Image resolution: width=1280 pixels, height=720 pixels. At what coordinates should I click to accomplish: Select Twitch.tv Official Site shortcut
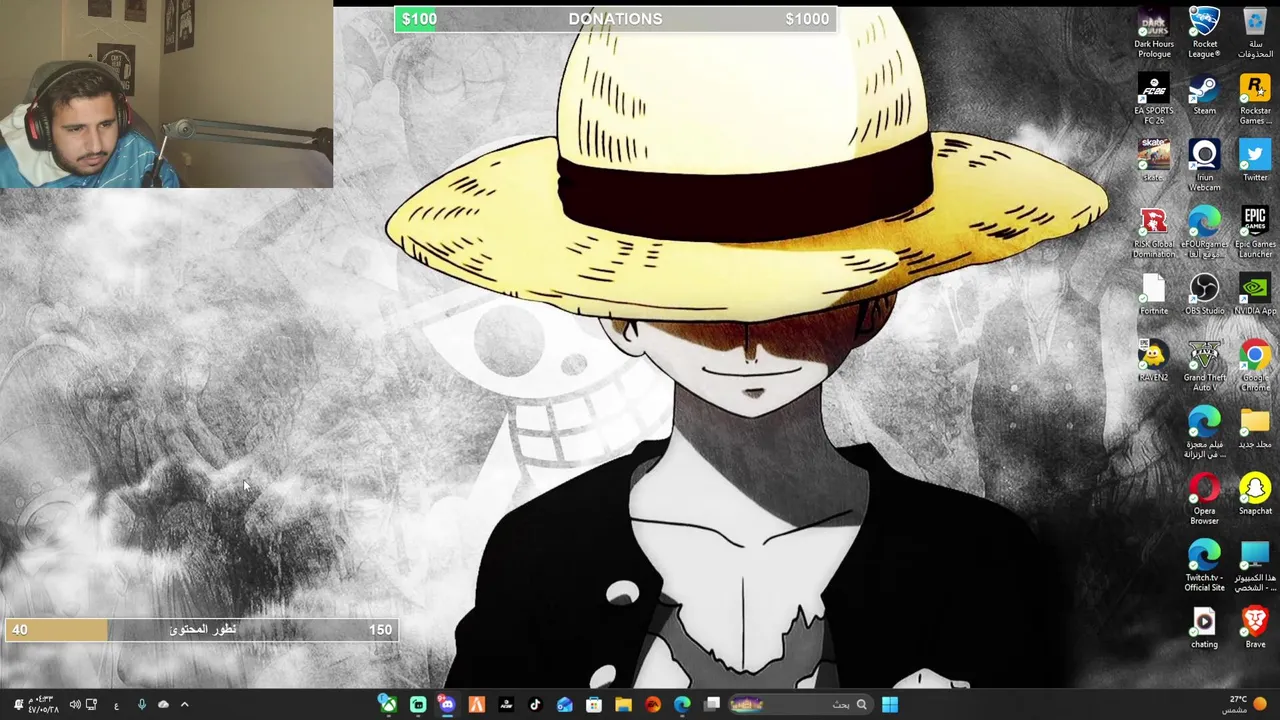point(1204,566)
